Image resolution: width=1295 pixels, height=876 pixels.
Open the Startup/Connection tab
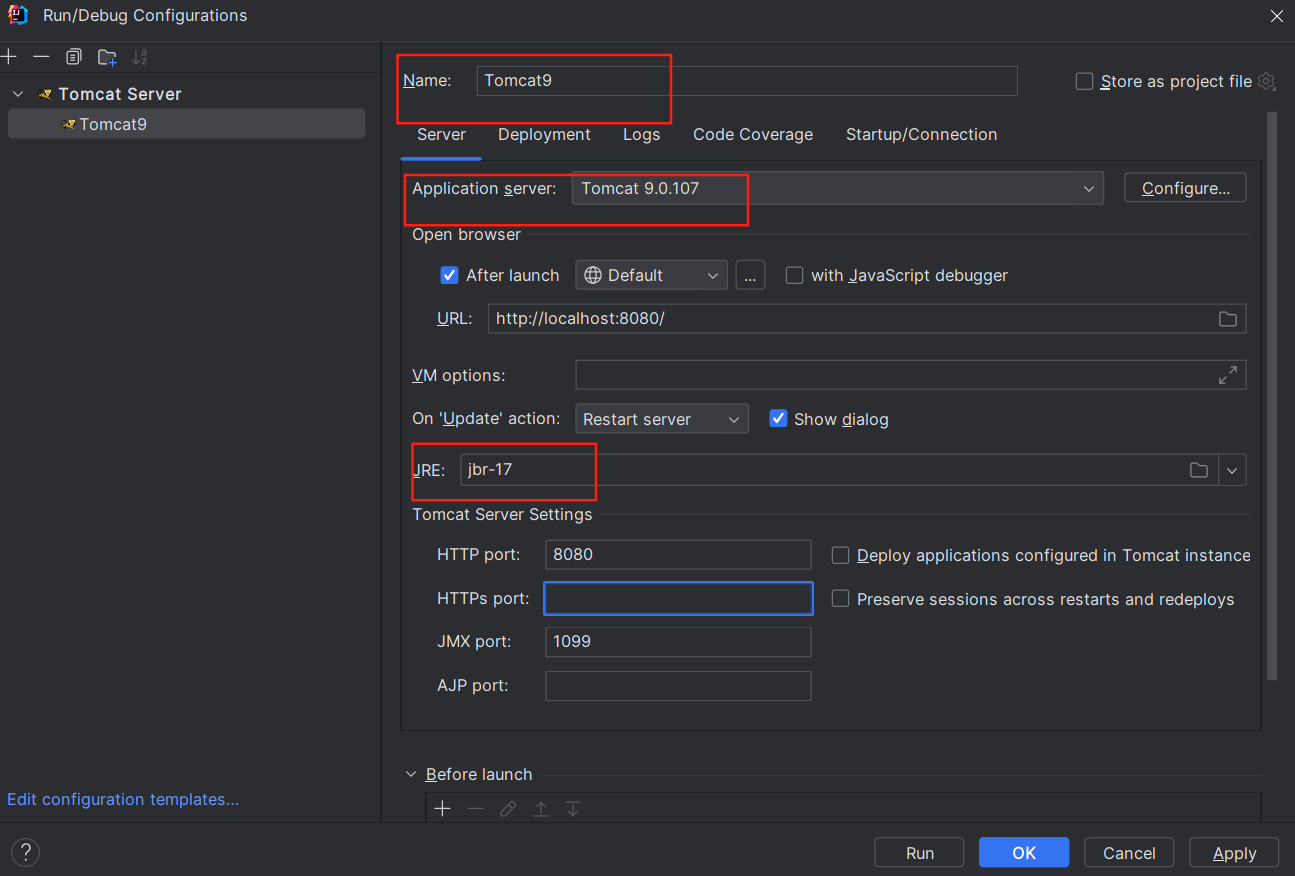(921, 134)
